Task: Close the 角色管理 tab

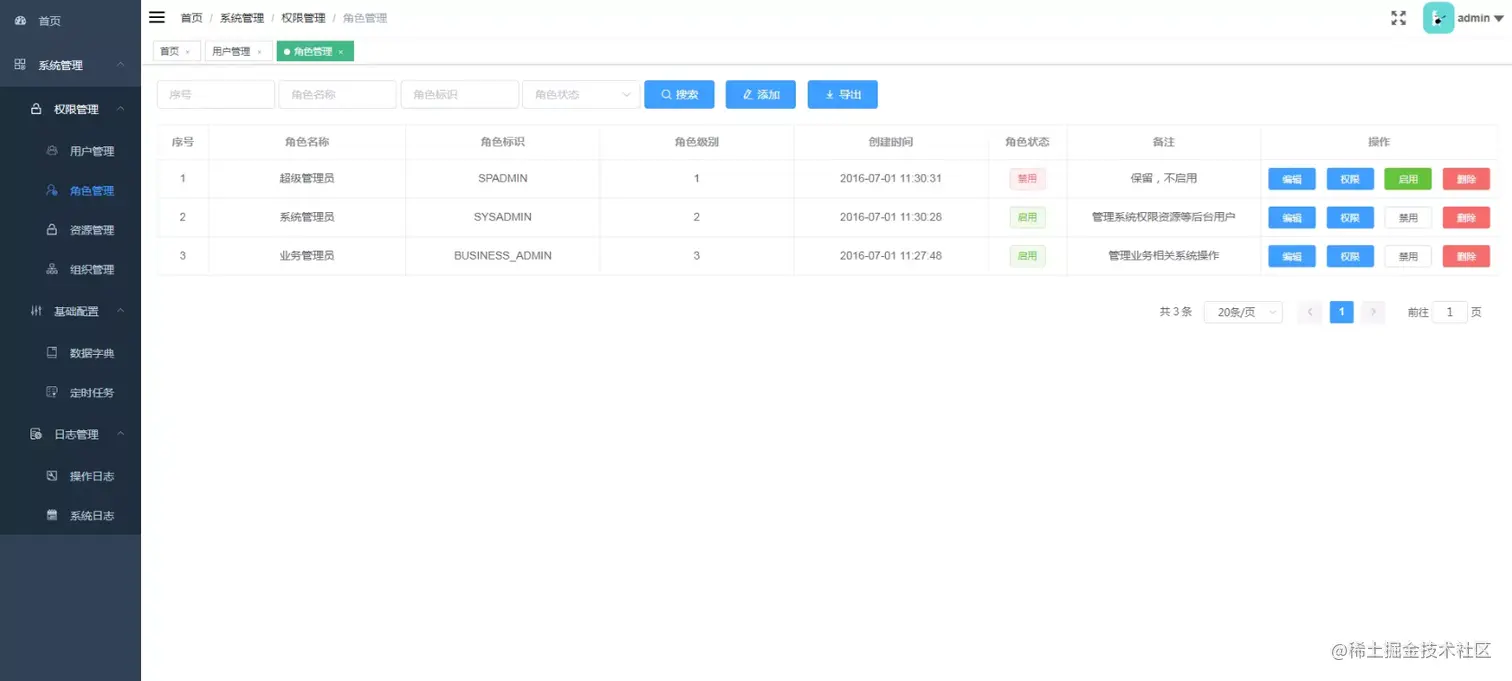Action: click(340, 52)
